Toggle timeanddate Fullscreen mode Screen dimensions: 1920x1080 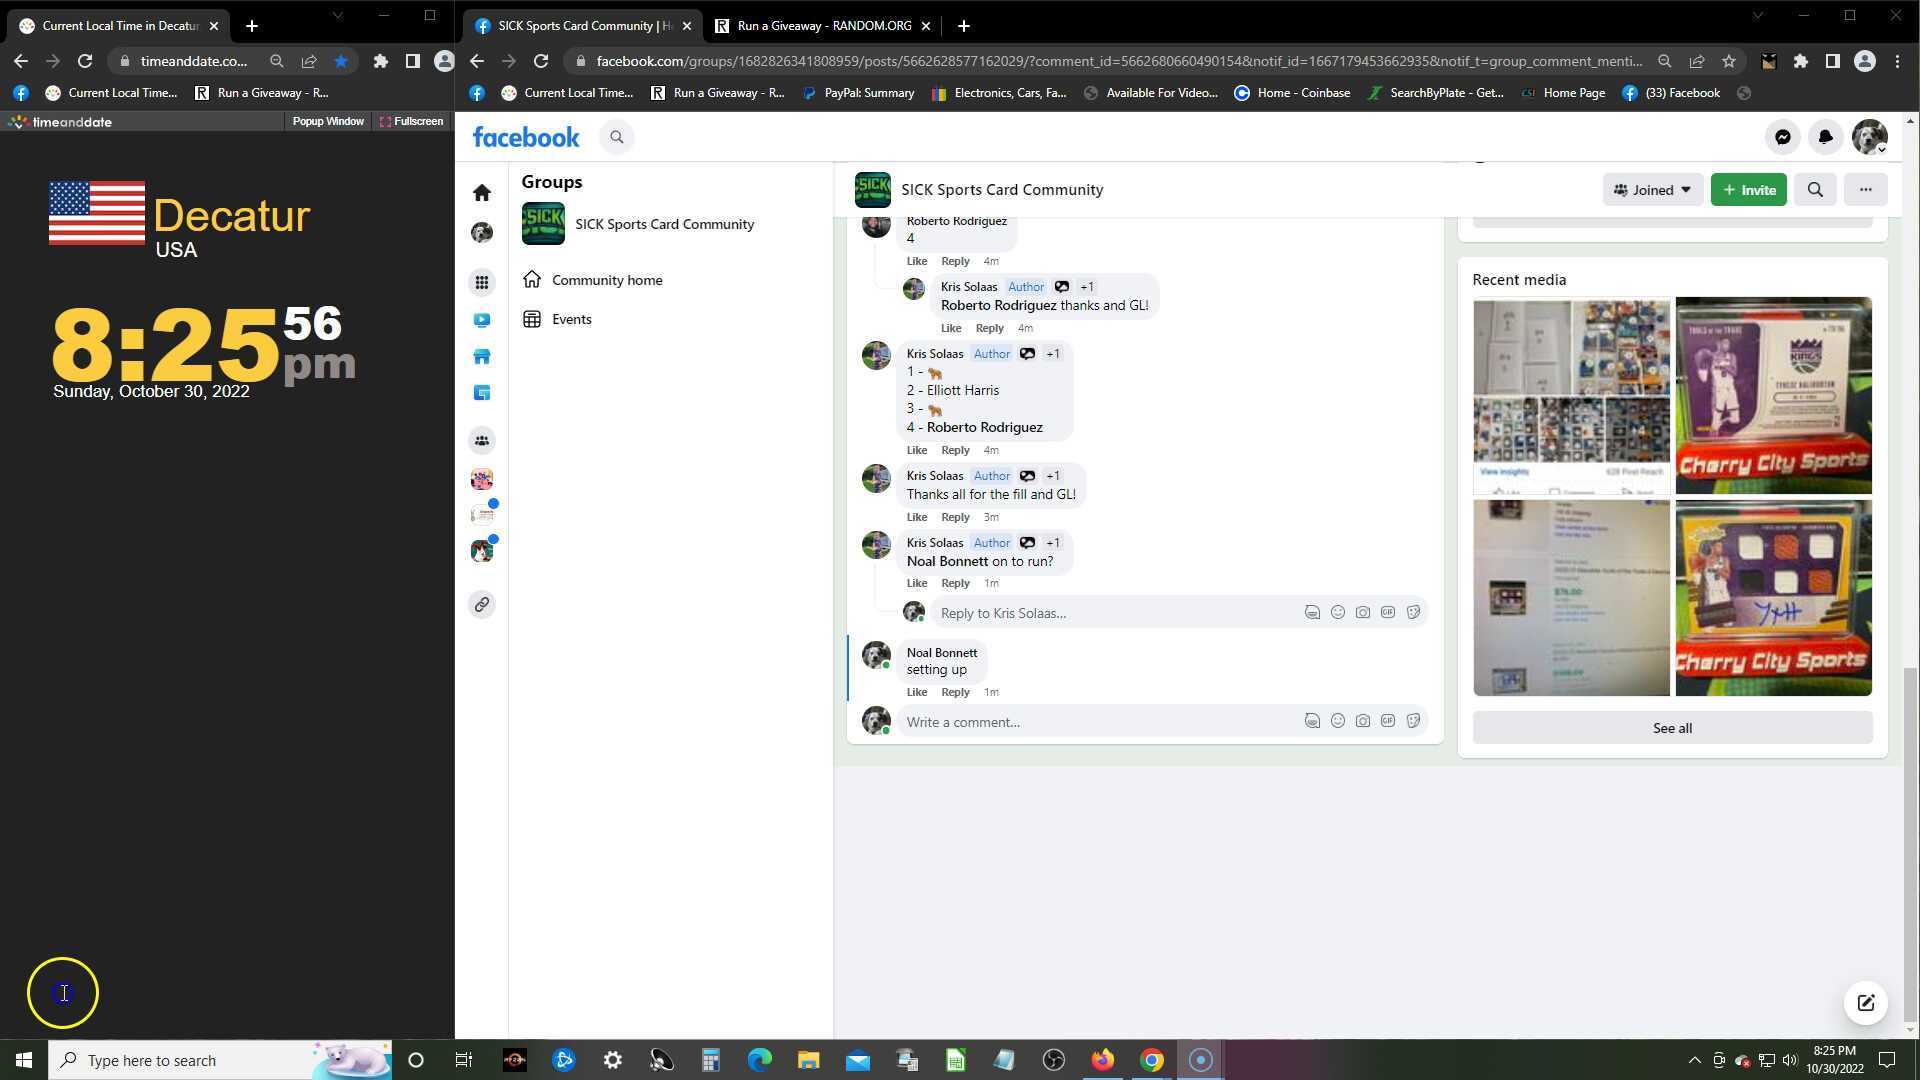(411, 121)
